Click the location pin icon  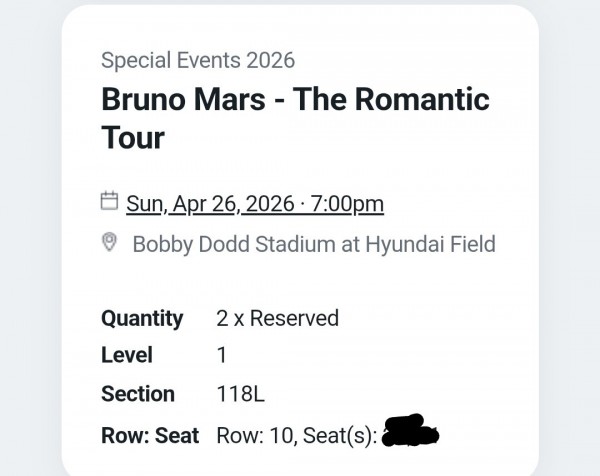[x=110, y=243]
